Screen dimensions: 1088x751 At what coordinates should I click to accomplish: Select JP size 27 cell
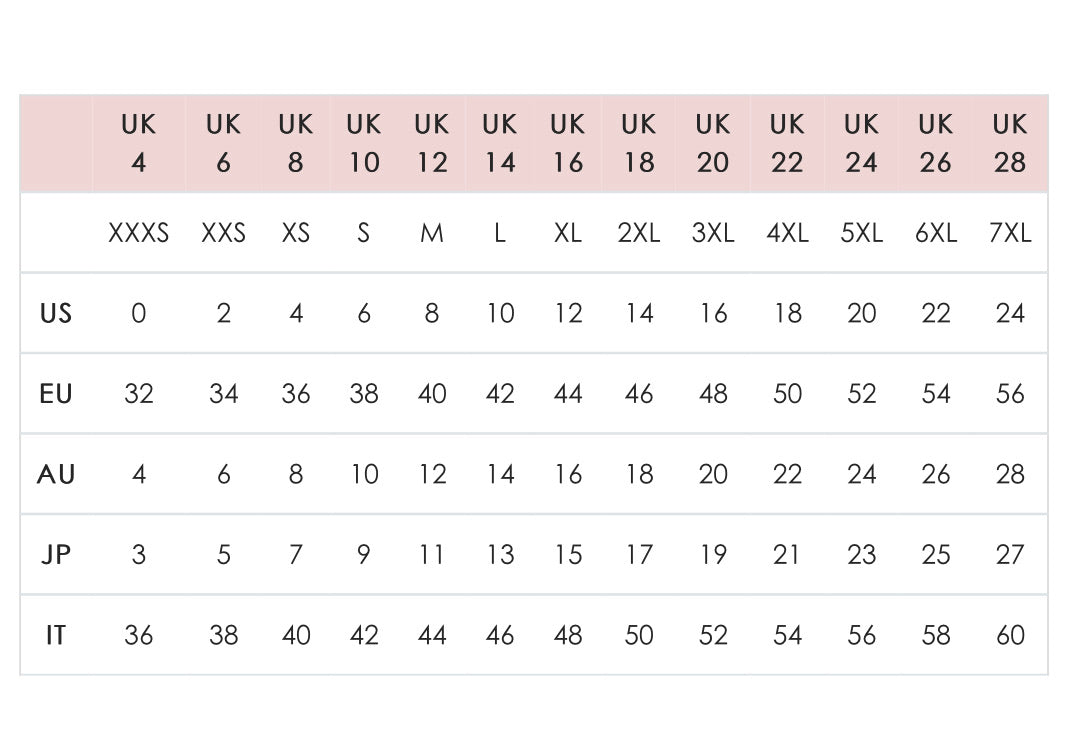(1010, 555)
